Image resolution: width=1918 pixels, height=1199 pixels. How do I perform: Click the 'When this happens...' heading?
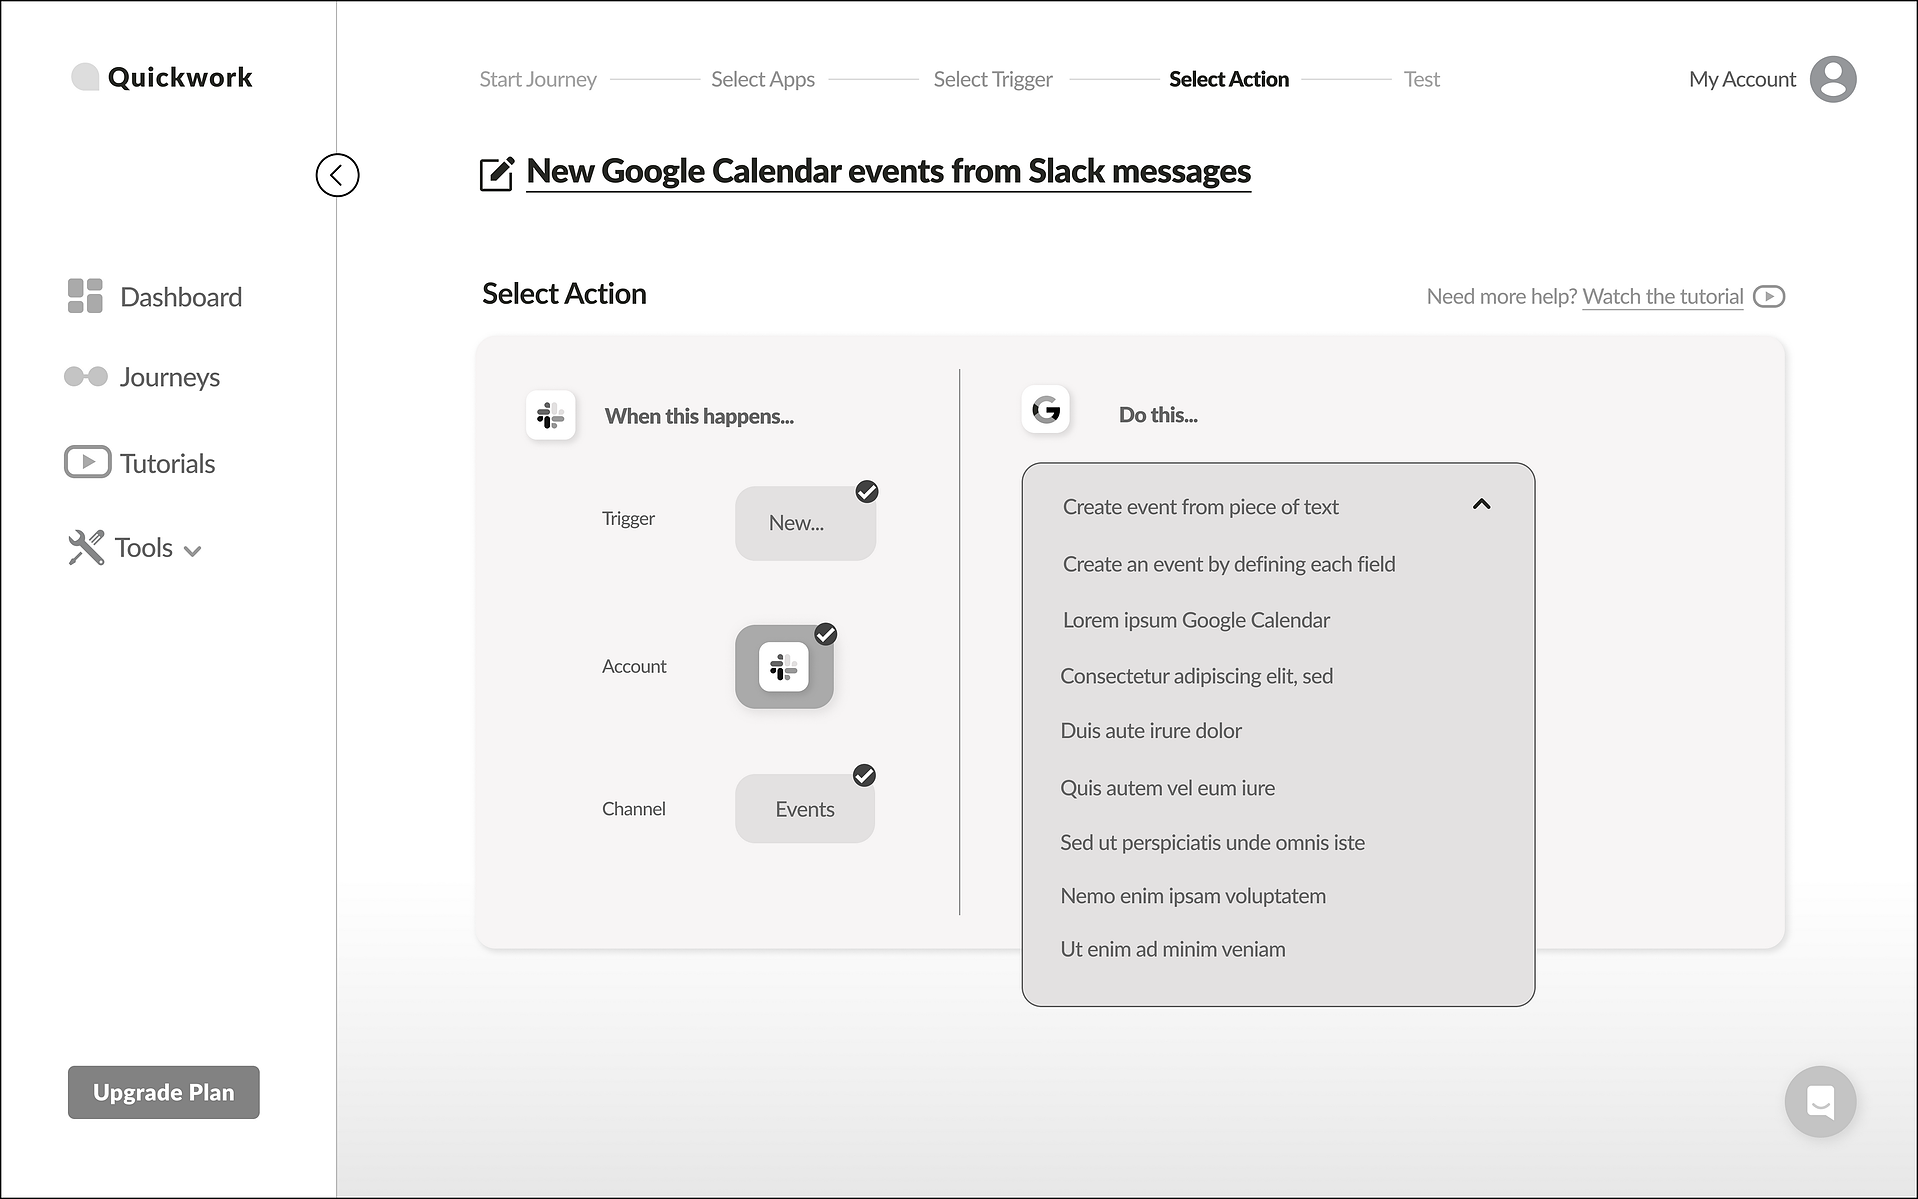click(699, 416)
